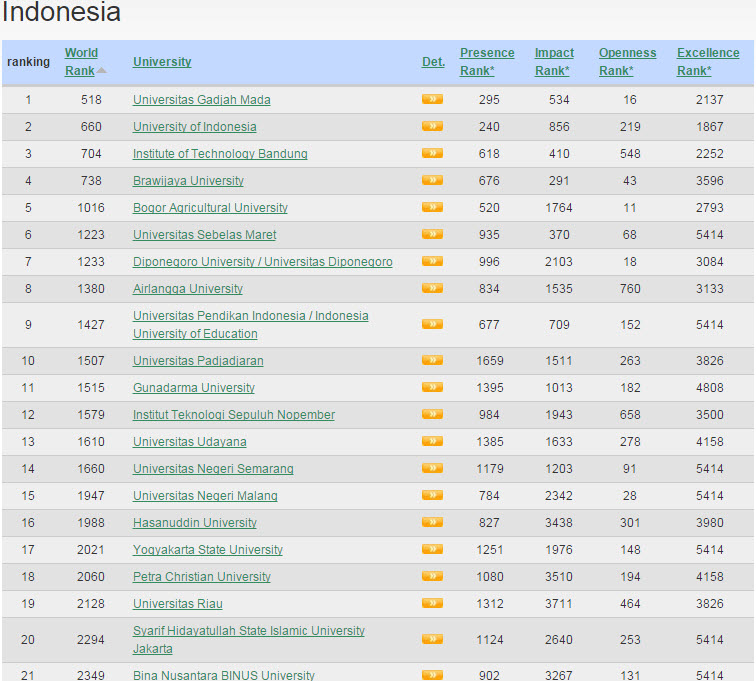756x681 pixels.
Task: Sort table by World Rank header
Action: (x=81, y=62)
